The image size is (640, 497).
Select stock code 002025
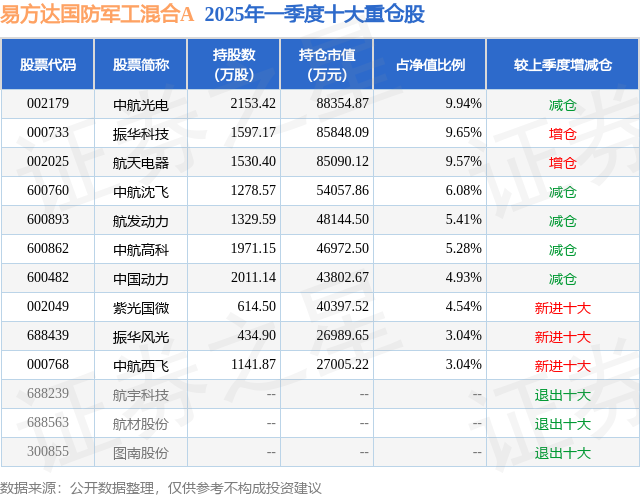(48, 161)
